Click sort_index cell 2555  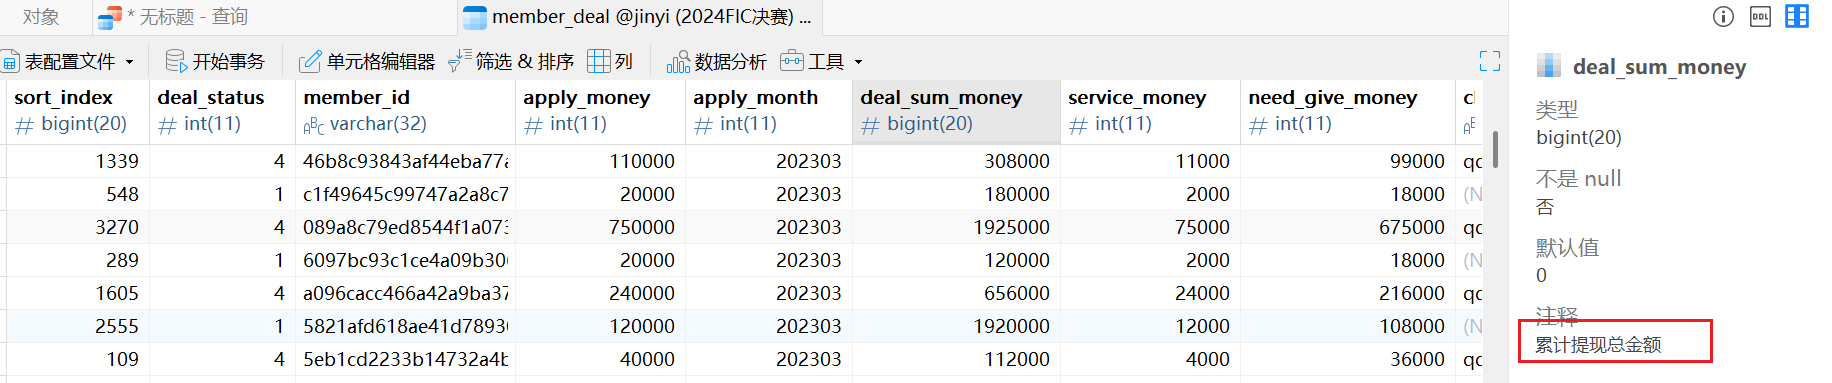click(x=78, y=326)
